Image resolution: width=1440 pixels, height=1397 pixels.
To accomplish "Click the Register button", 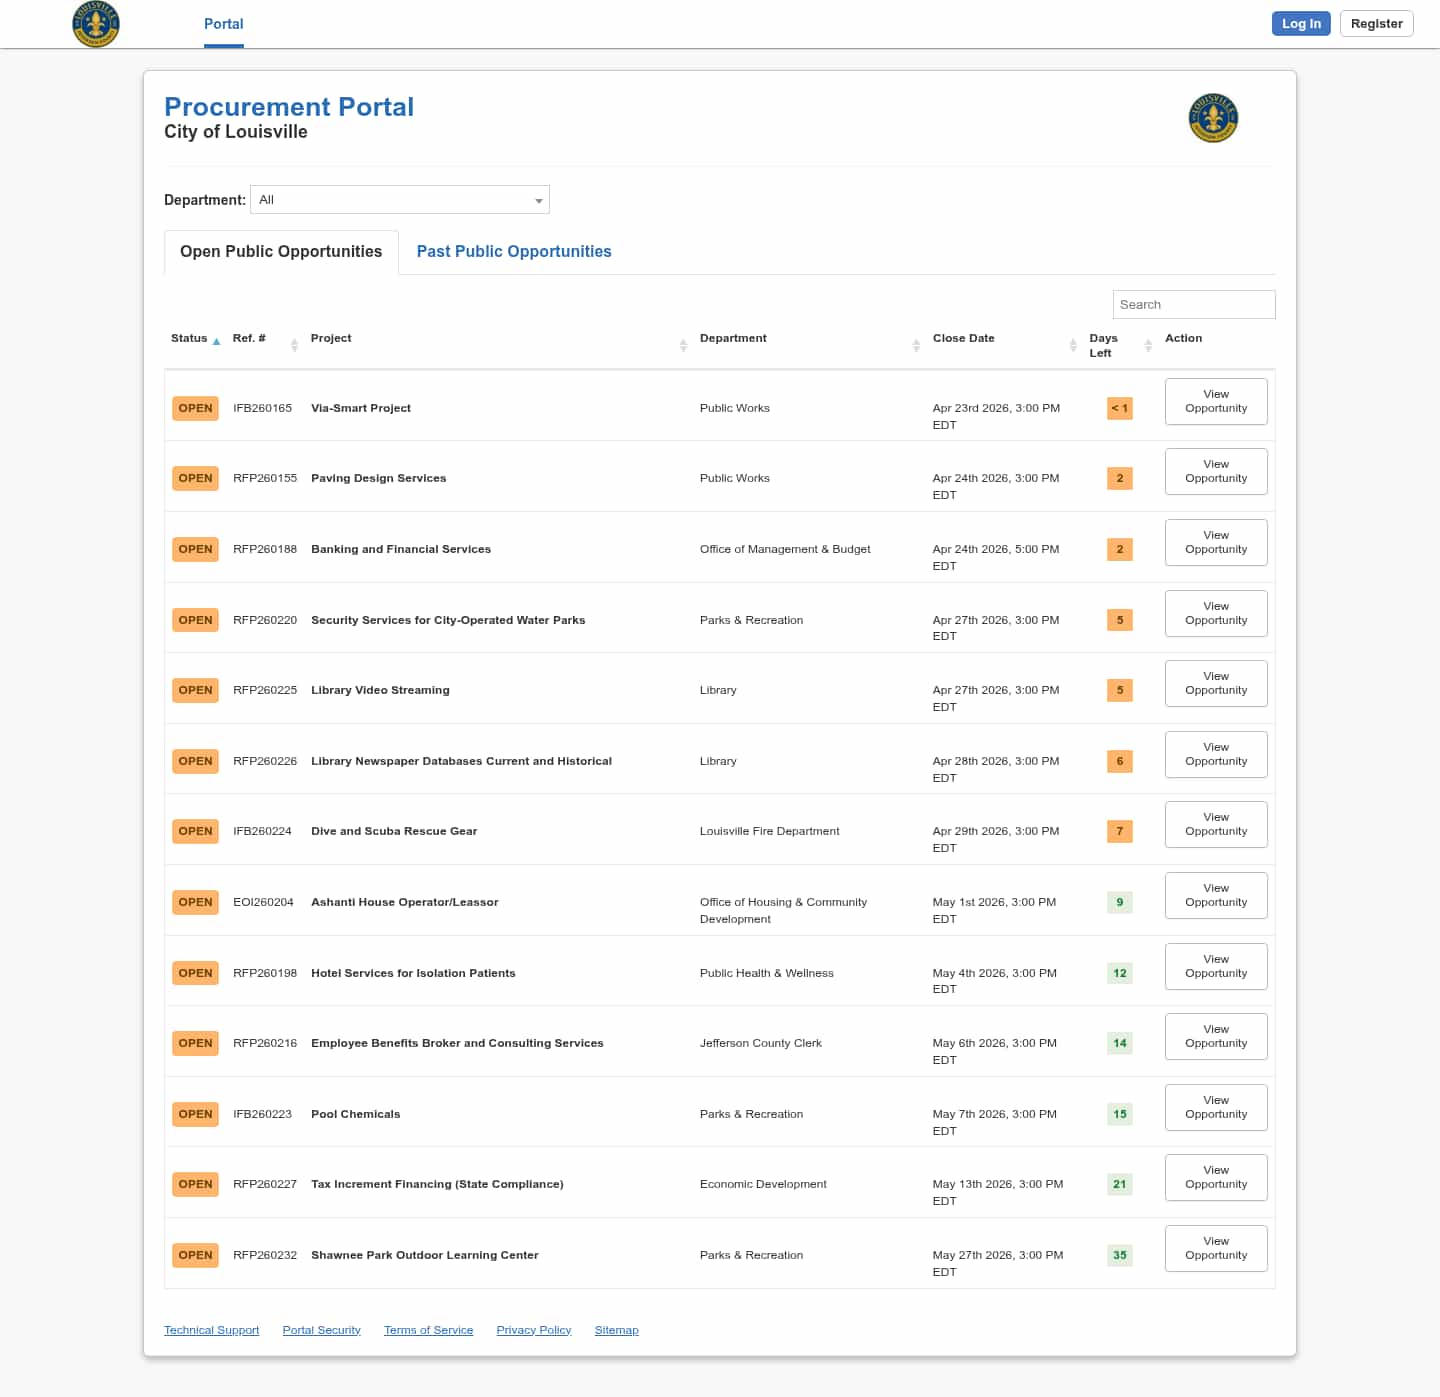I will pos(1376,24).
